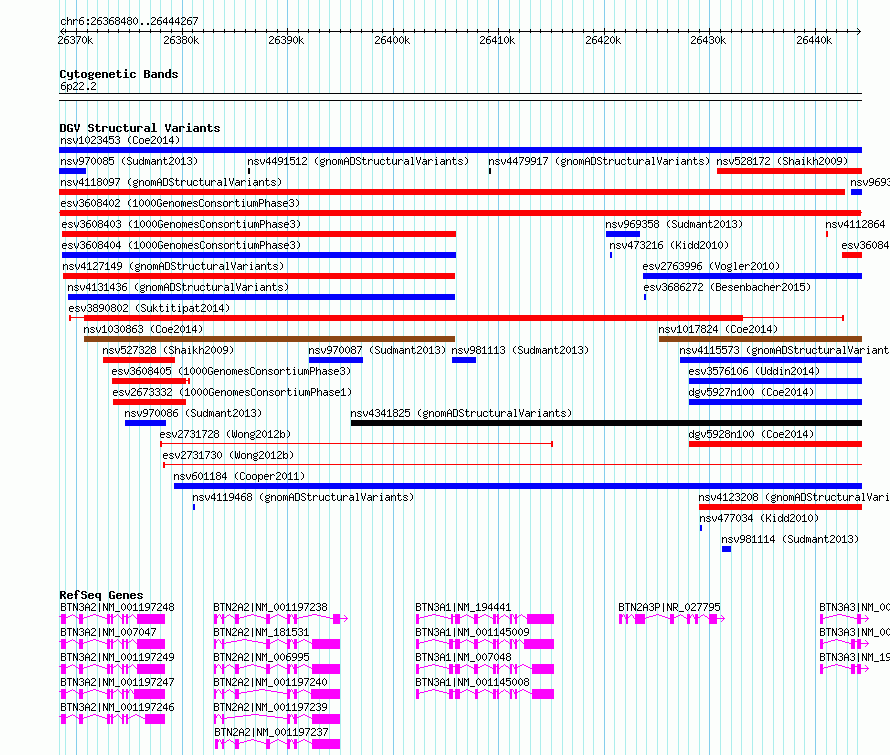Open BTN3A2 NM_001197247 transcript label
890x755 pixels.
click(x=117, y=682)
